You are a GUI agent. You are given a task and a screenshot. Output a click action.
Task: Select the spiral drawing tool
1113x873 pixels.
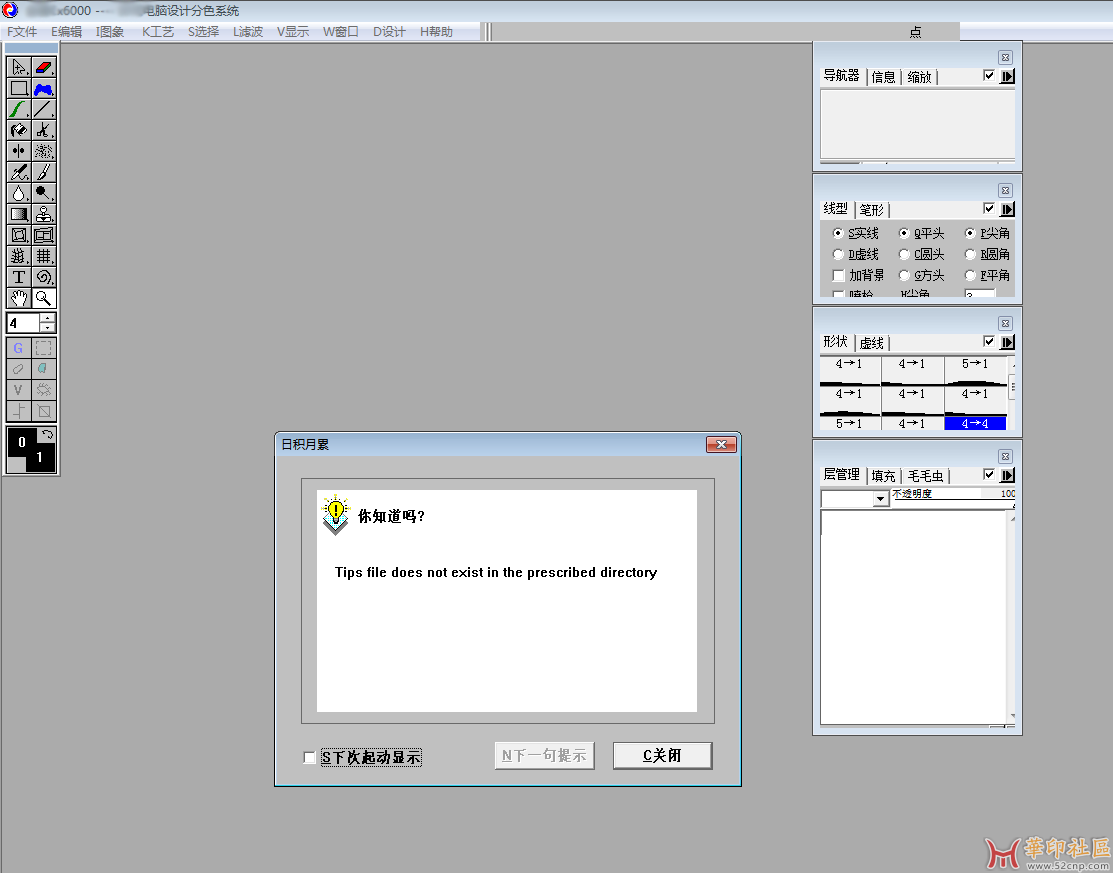coord(44,277)
